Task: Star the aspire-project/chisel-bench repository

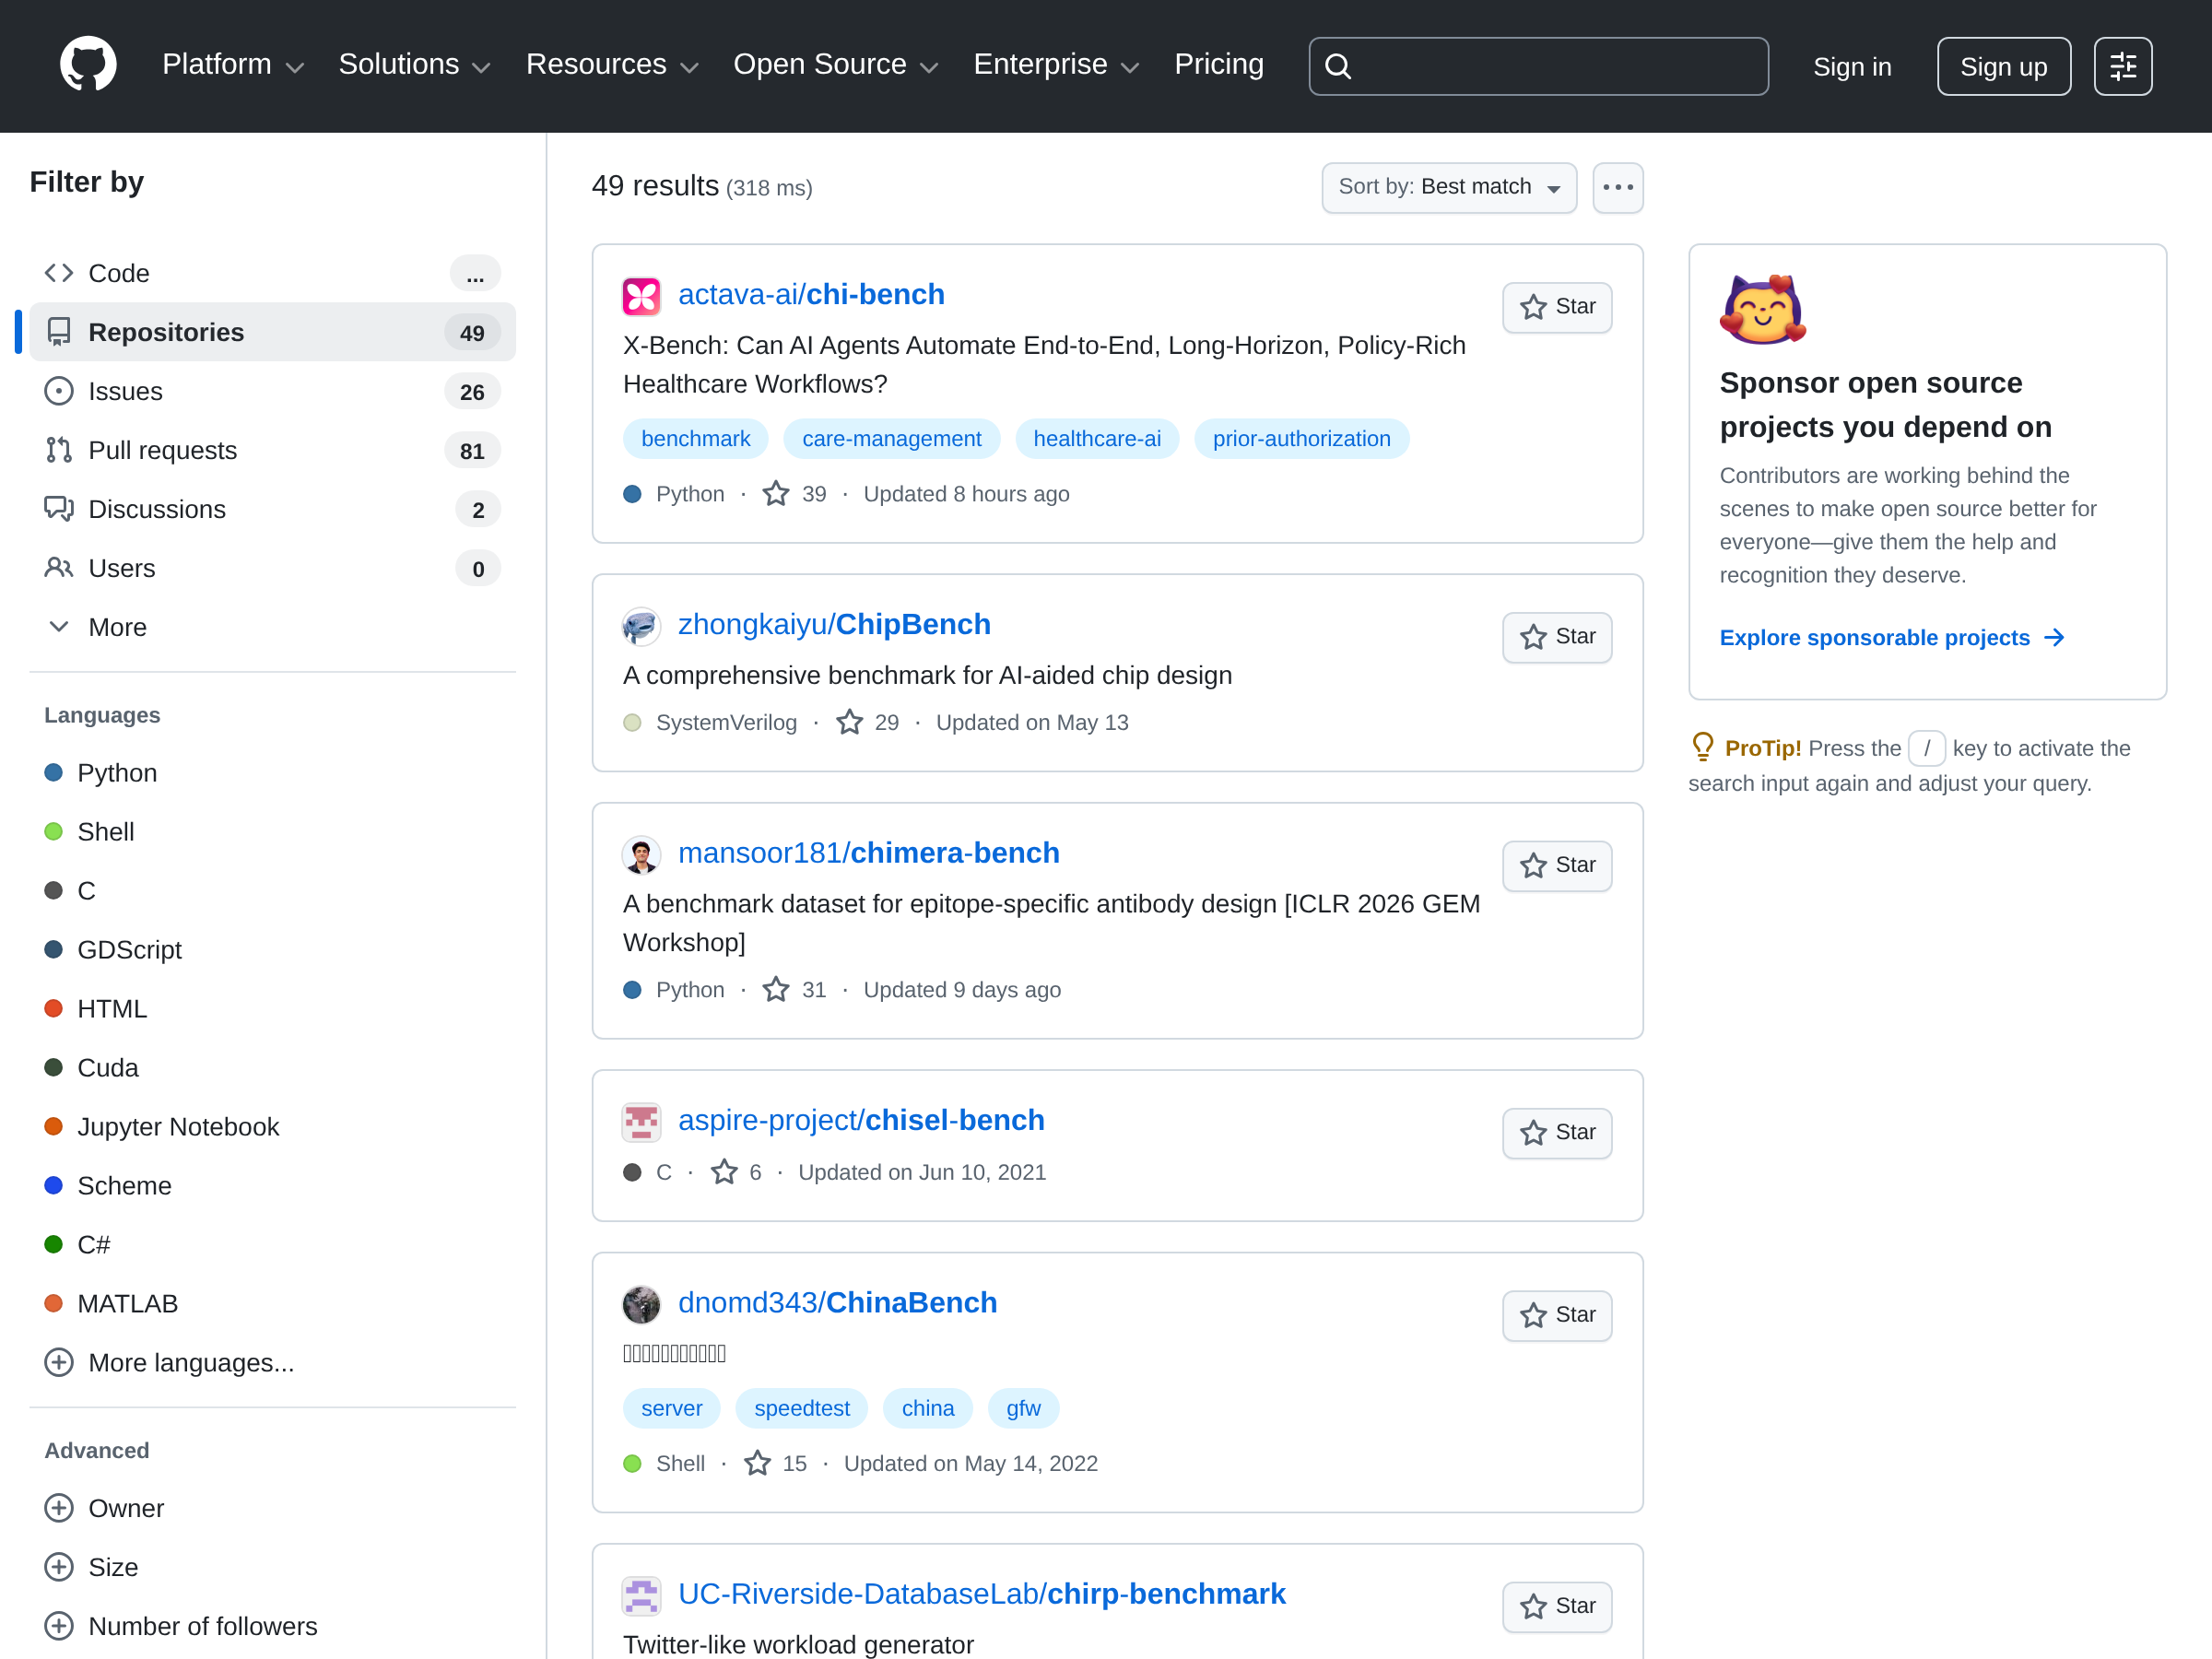Action: click(x=1557, y=1133)
